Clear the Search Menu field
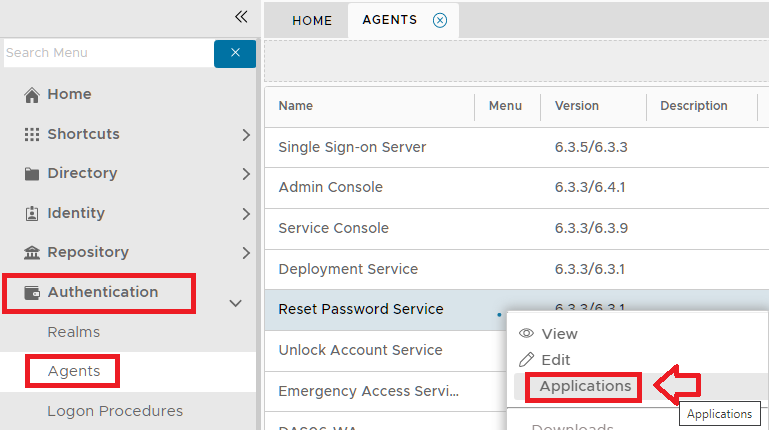The height and width of the screenshot is (430, 769). (x=235, y=53)
